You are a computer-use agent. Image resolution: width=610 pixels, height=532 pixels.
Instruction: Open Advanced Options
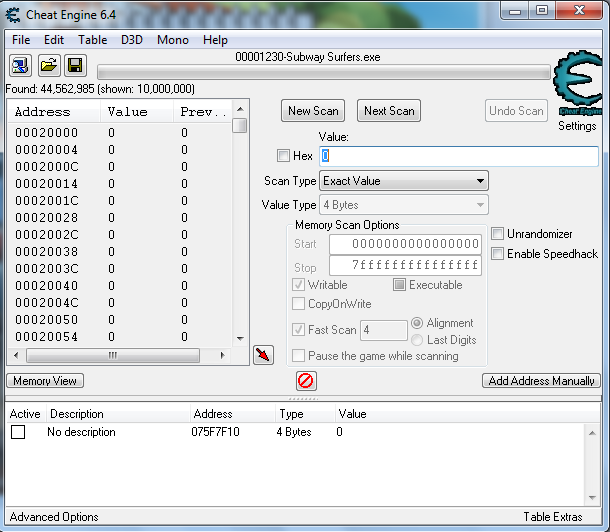pos(54,517)
